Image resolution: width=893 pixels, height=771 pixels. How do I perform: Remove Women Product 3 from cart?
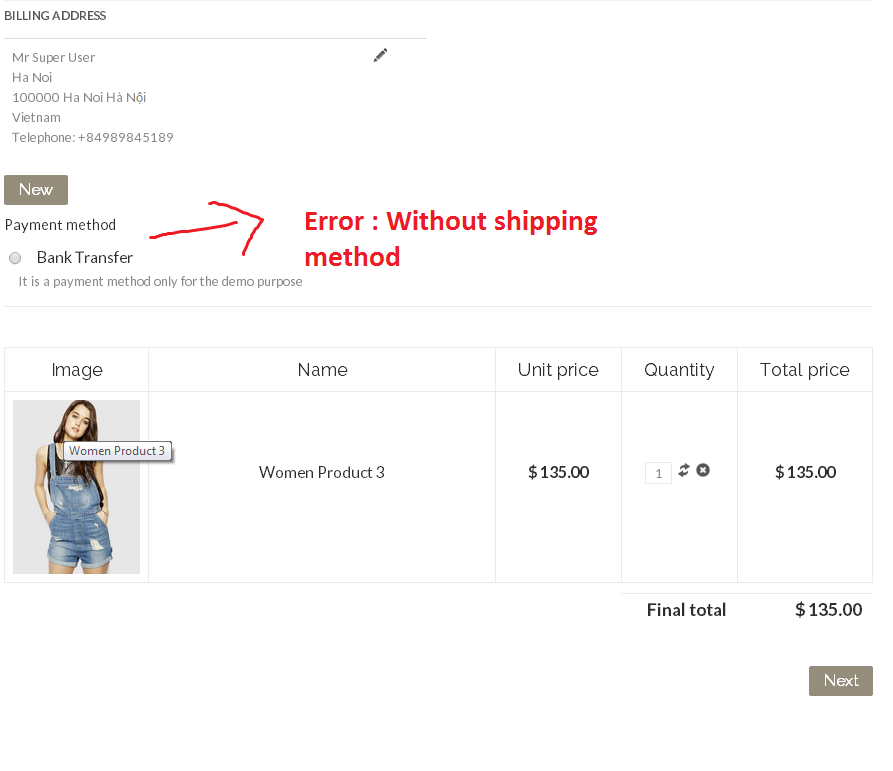pyautogui.click(x=703, y=470)
